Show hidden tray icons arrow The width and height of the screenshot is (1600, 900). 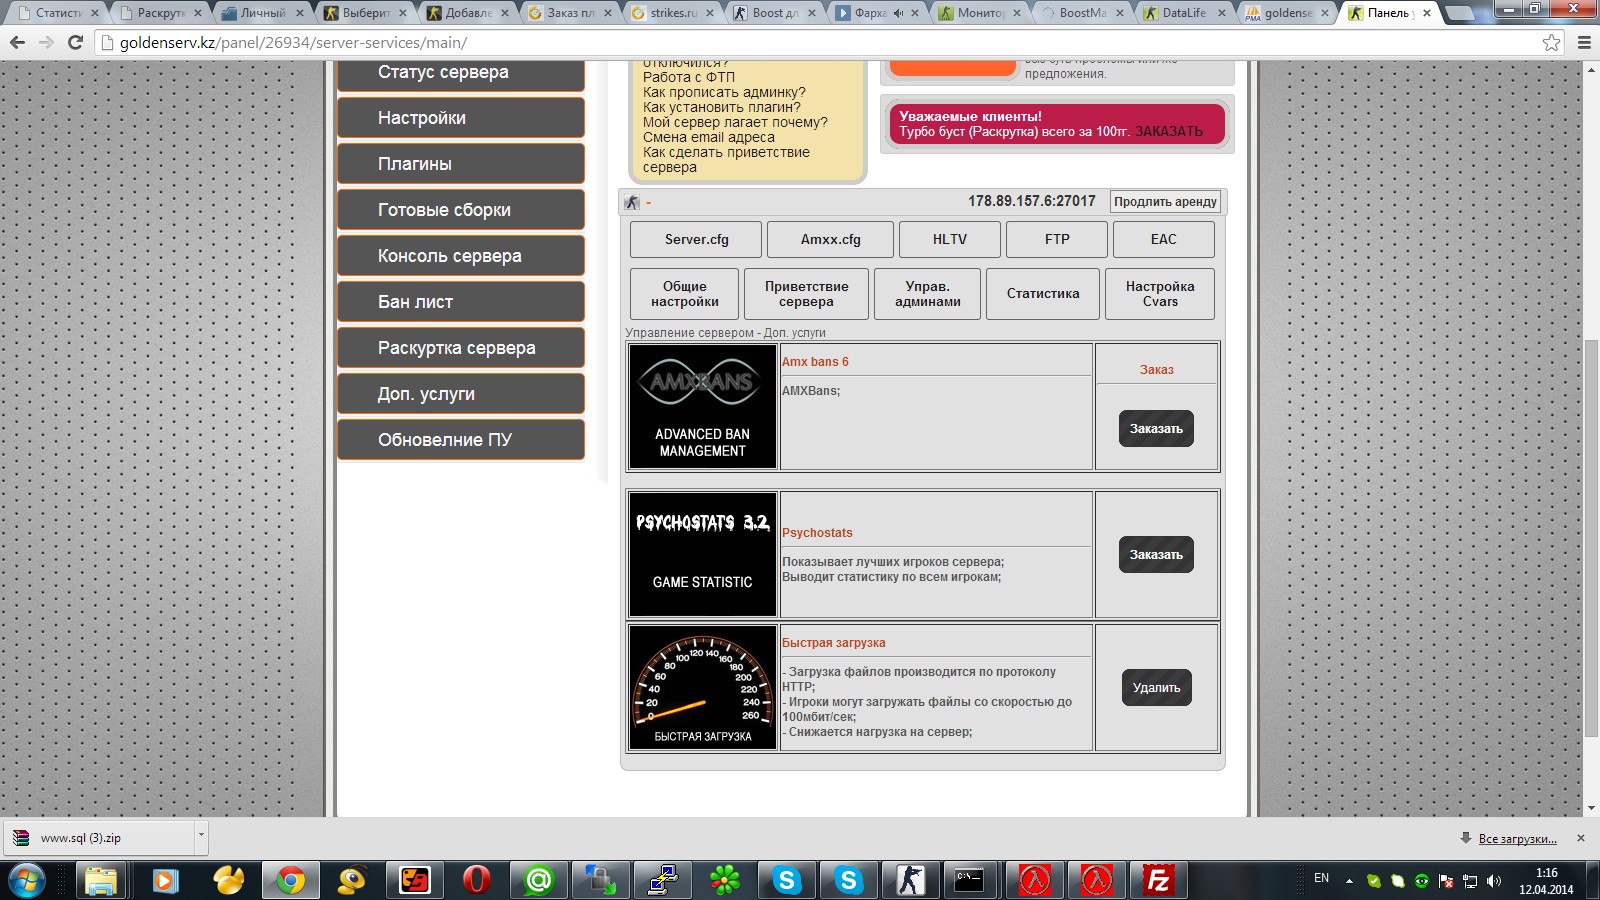pyautogui.click(x=1349, y=881)
